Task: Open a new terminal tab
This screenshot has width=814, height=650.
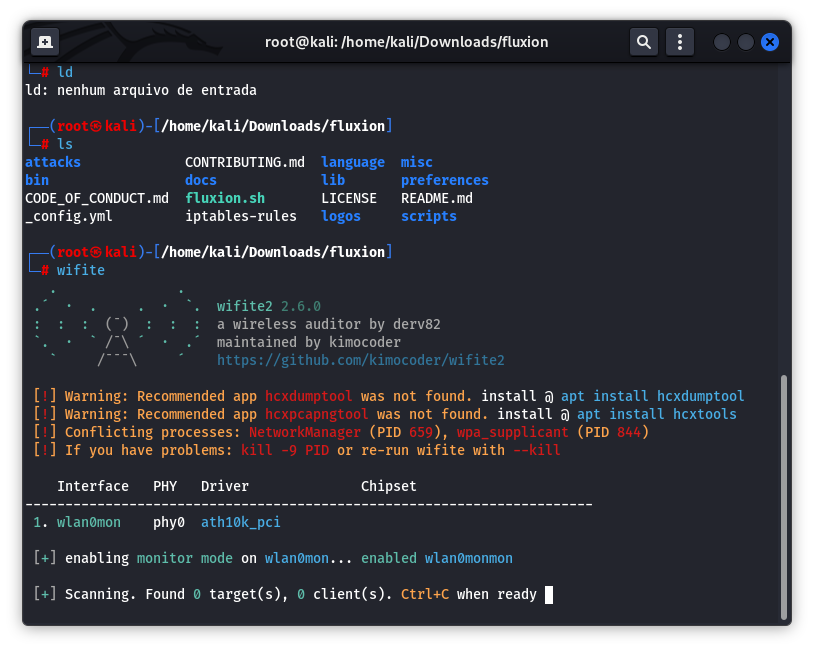Action: tap(45, 42)
